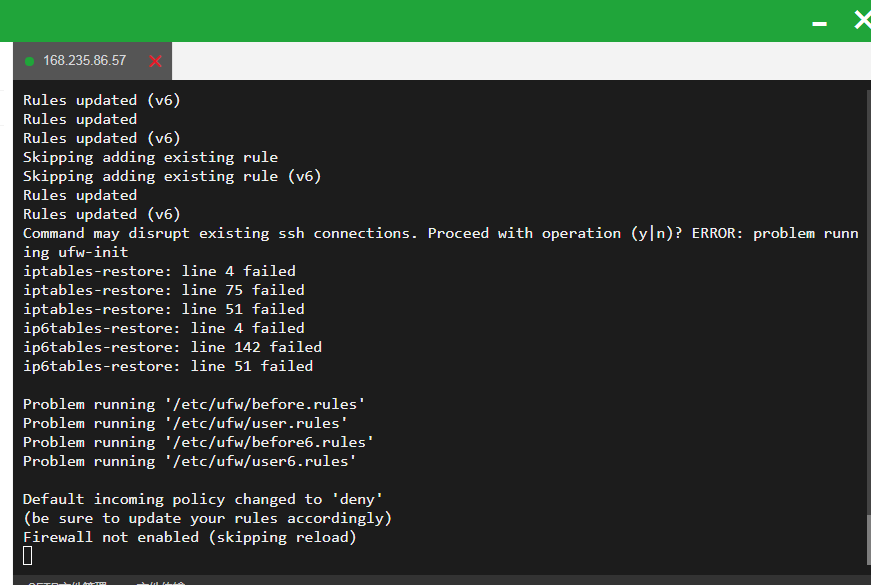Select the 168.235.86.57 session tab

click(84, 61)
